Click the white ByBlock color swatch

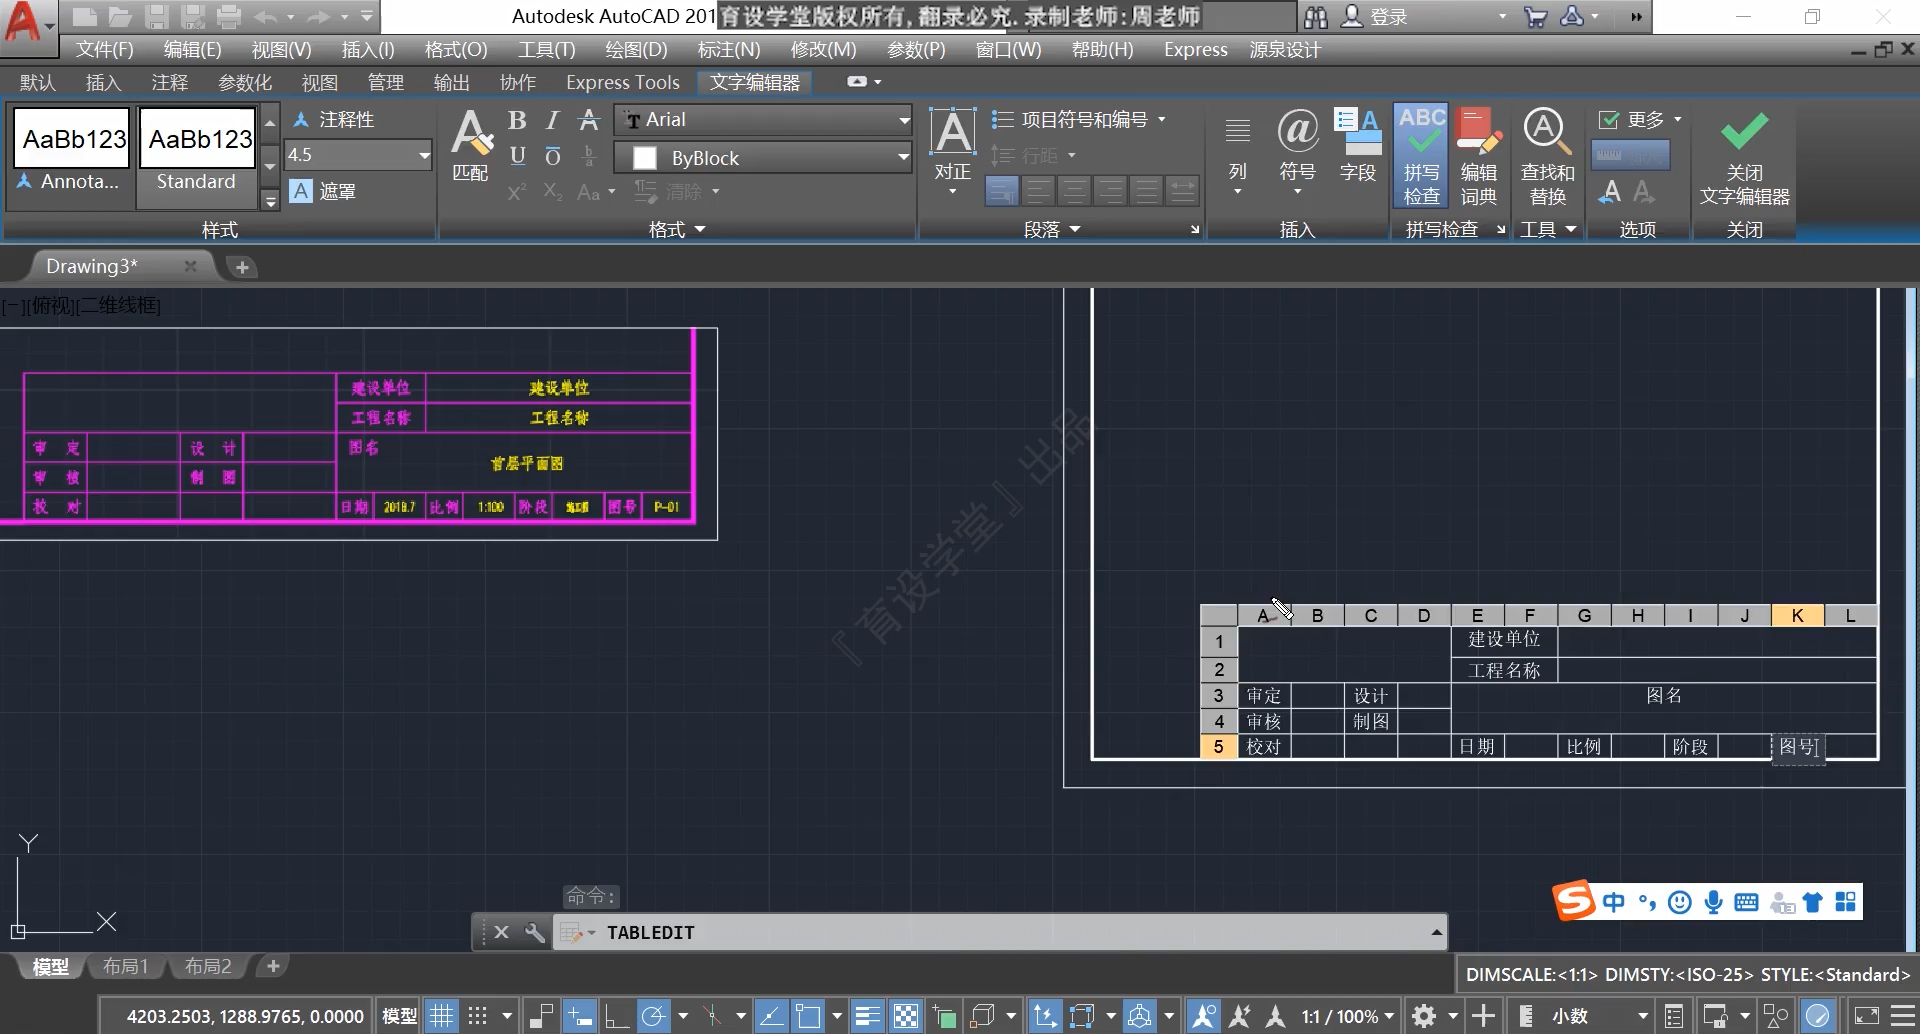[645, 158]
